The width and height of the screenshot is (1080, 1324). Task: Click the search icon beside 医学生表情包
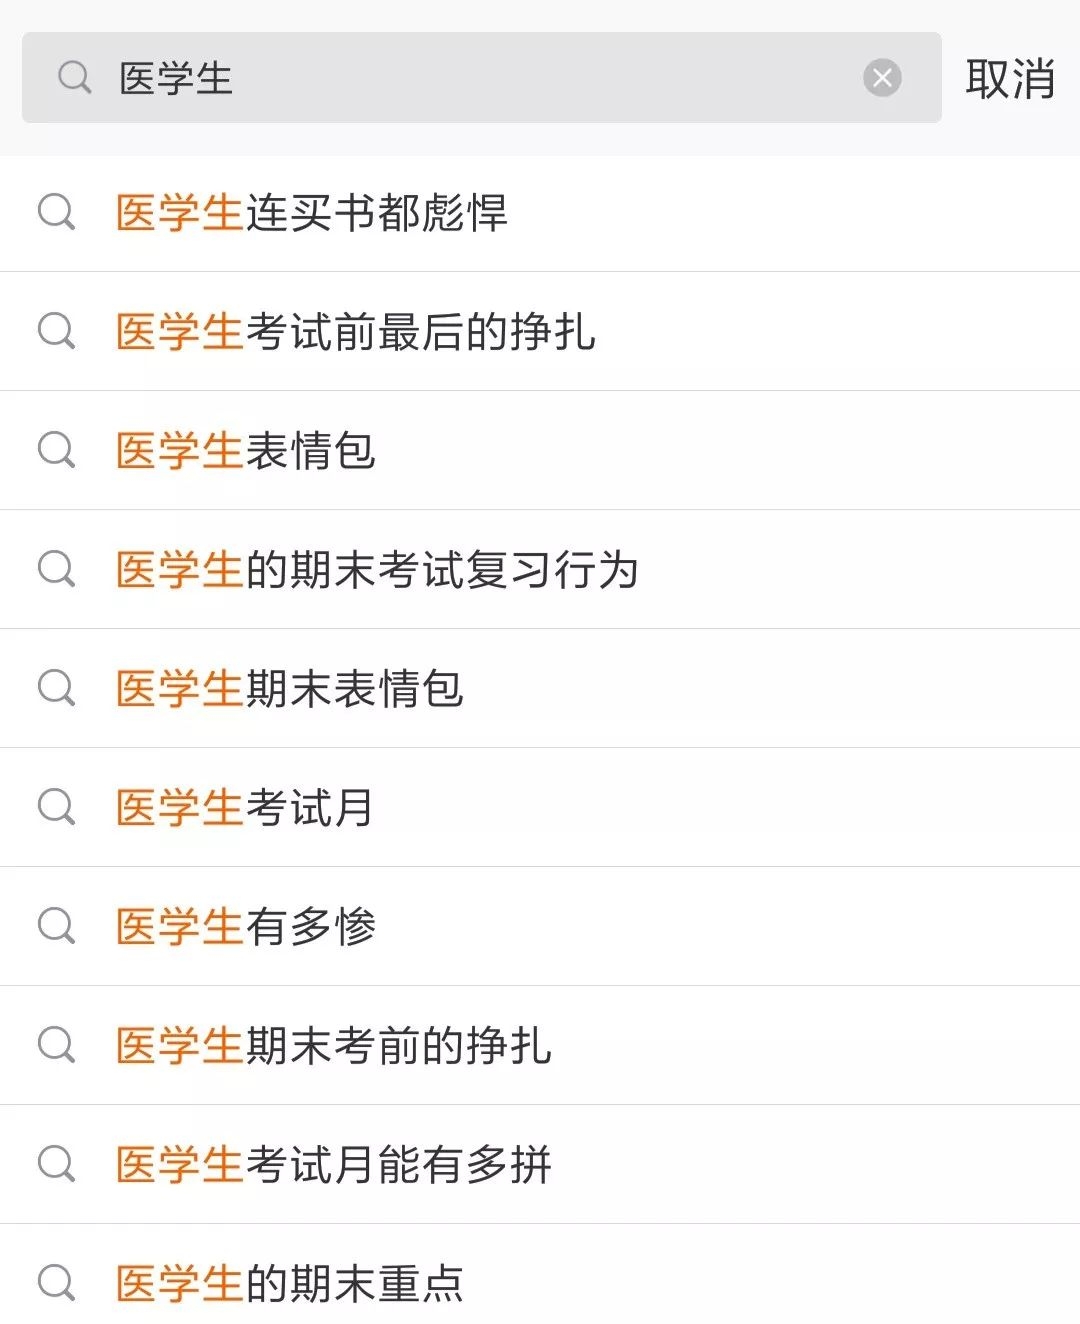(56, 450)
